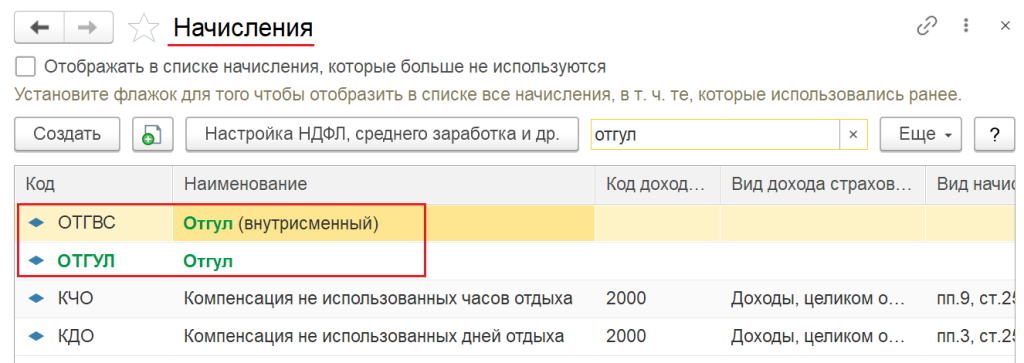Click into the search field containing отгул

(x=715, y=134)
